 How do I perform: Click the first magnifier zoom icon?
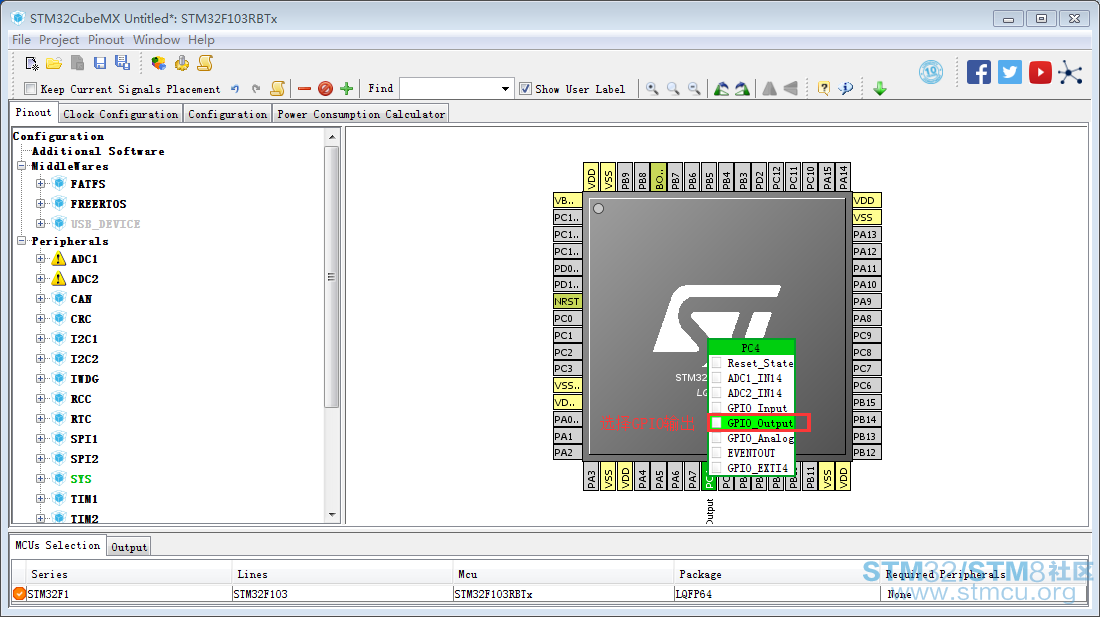click(x=652, y=88)
